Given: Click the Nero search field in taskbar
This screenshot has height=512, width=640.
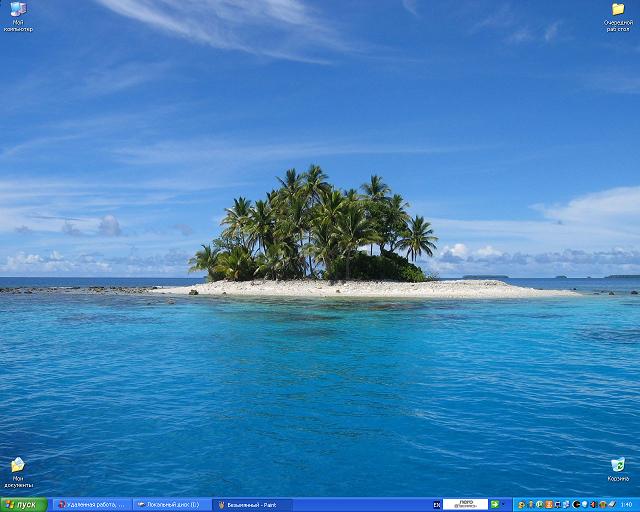Looking at the screenshot, I should [x=465, y=504].
